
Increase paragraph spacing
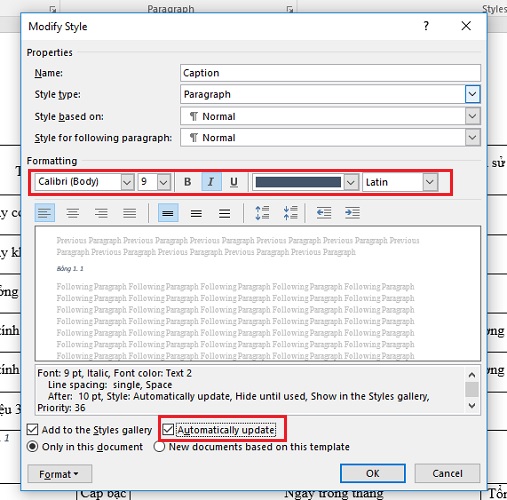click(x=262, y=213)
